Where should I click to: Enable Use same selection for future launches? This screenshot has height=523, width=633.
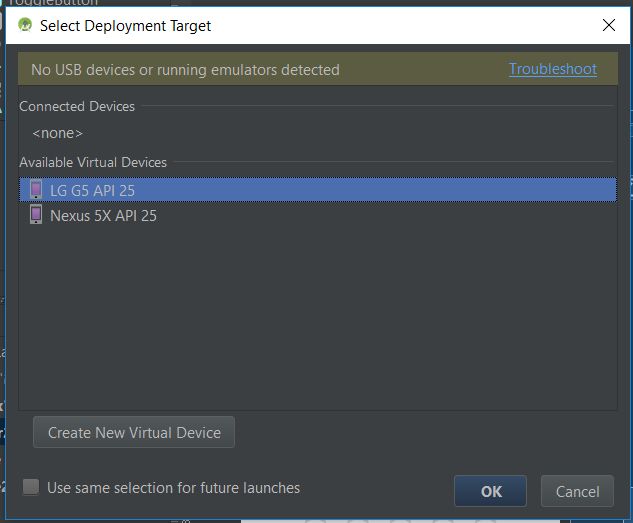31,487
